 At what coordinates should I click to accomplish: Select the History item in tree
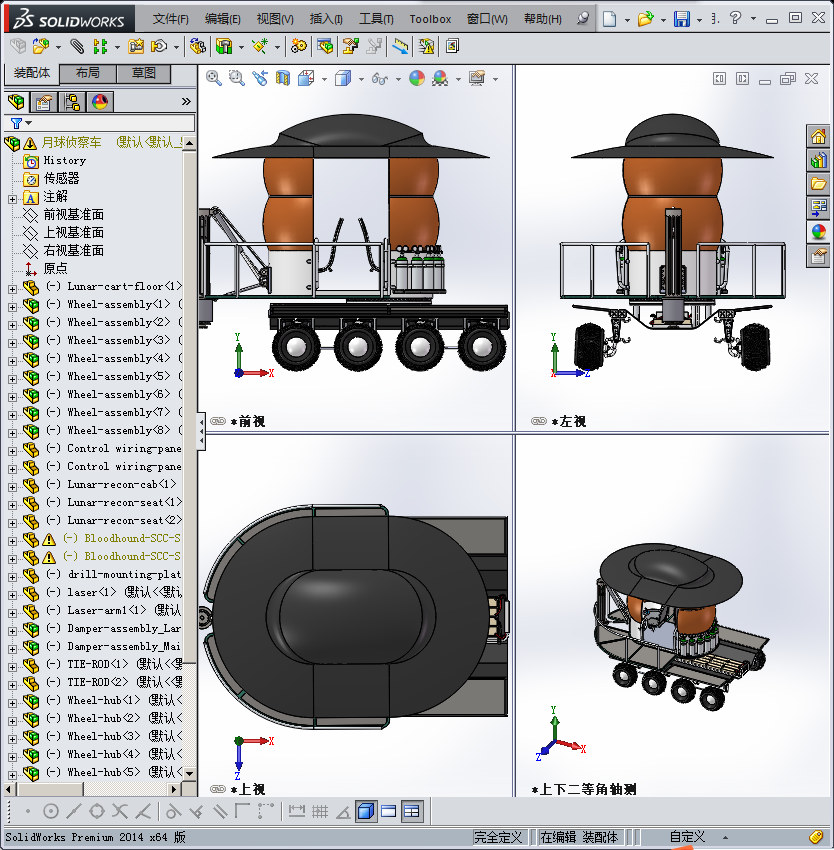coord(65,160)
